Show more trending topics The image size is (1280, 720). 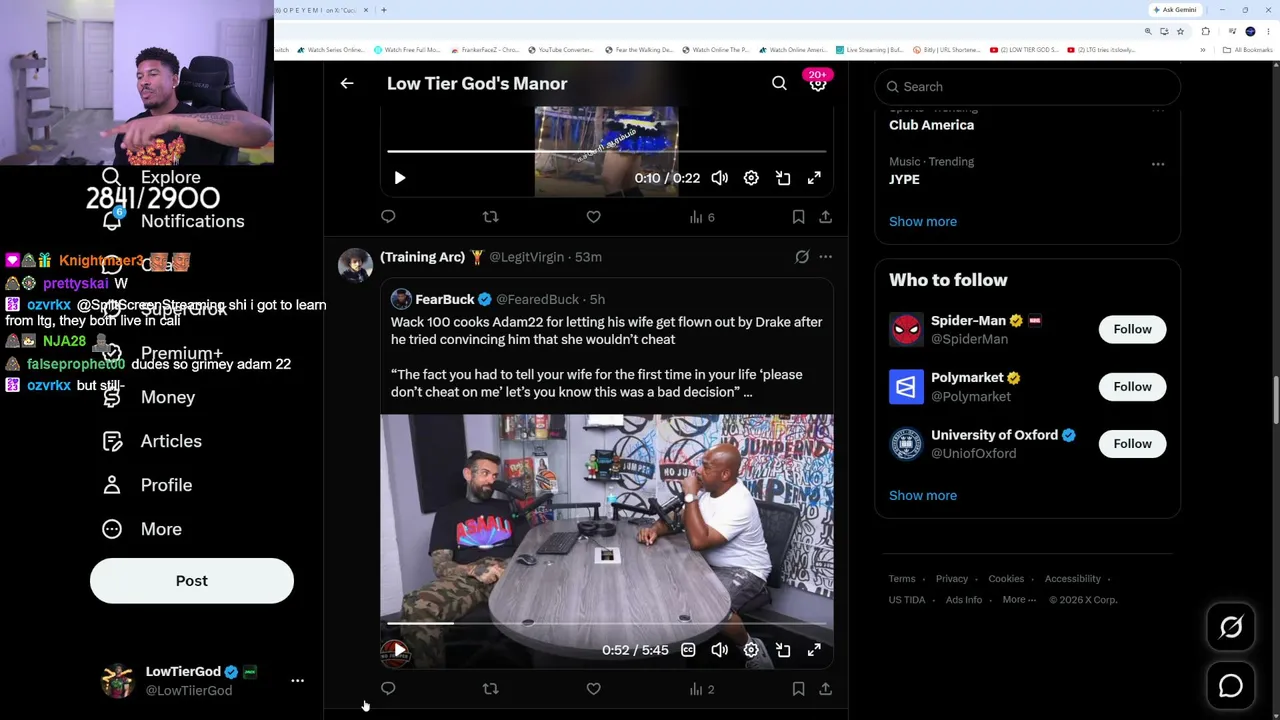[923, 221]
